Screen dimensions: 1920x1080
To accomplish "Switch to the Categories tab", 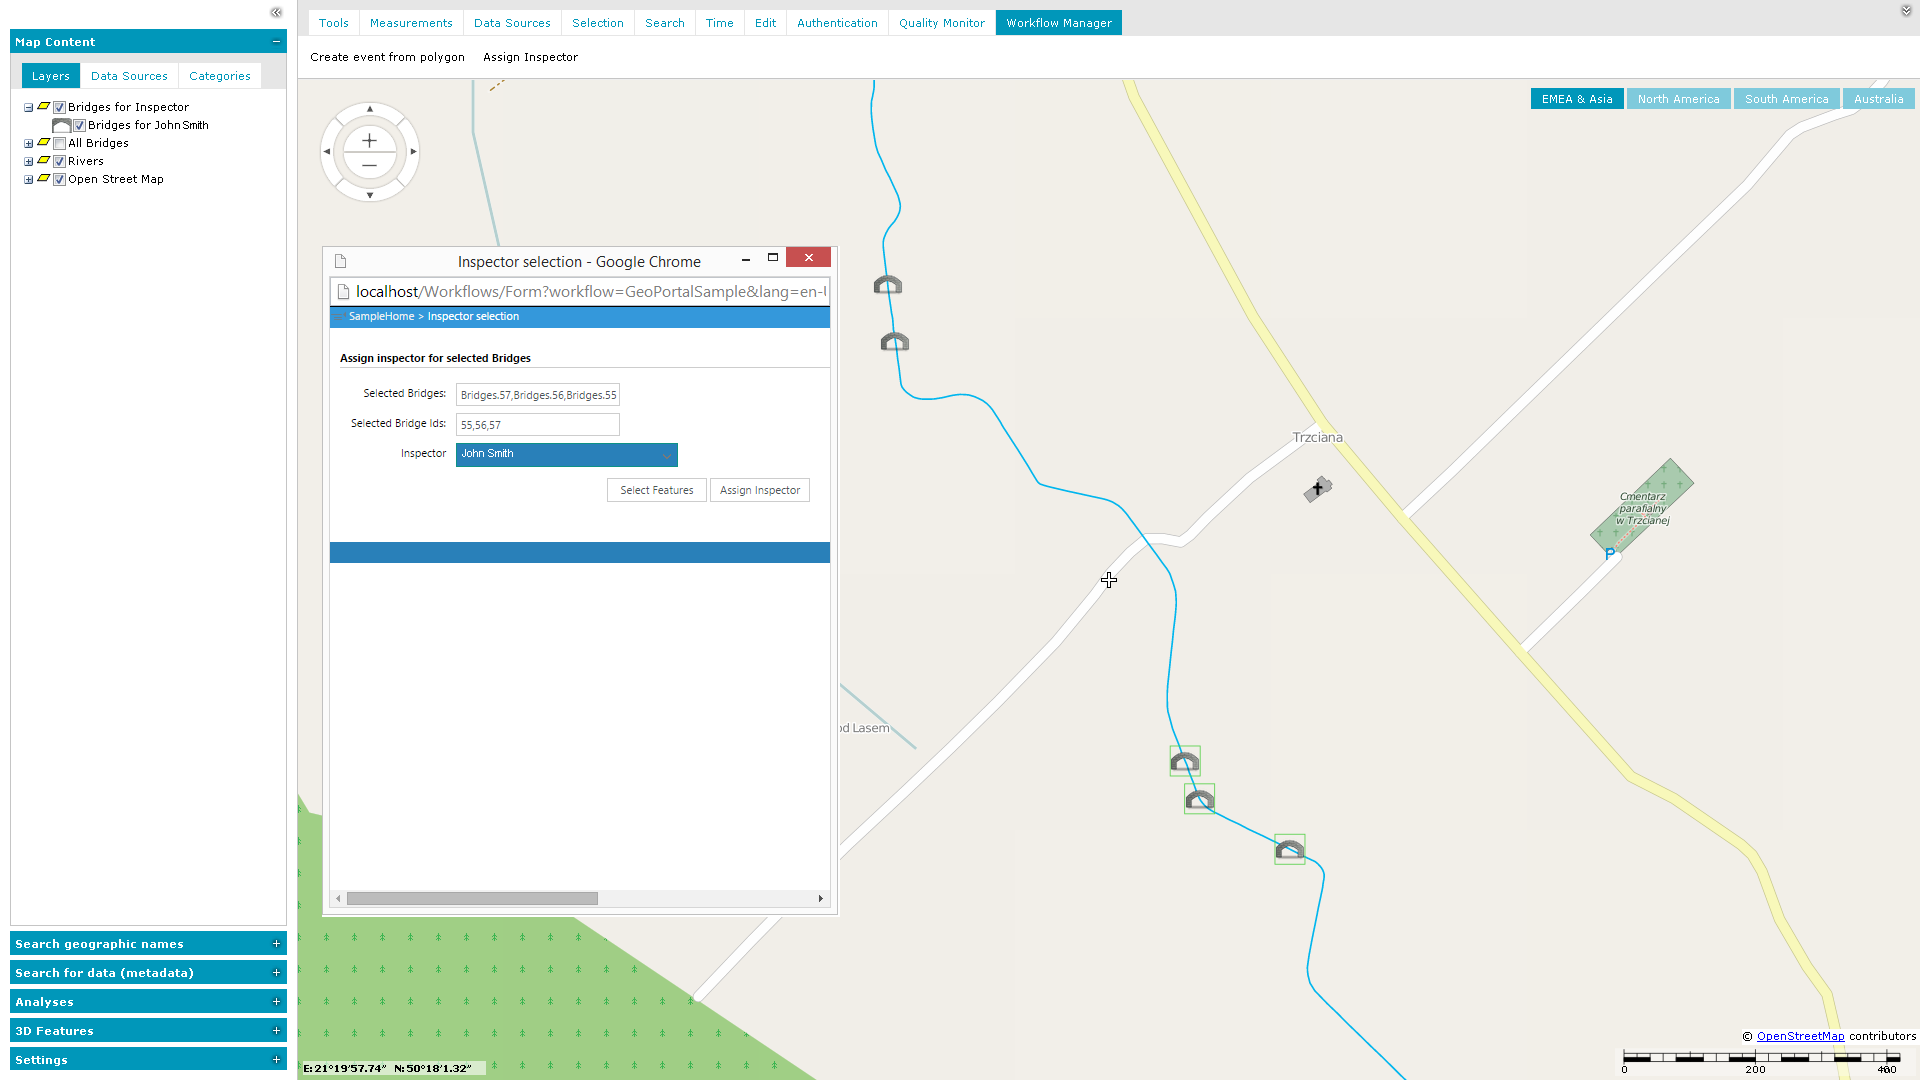I will 219,76.
